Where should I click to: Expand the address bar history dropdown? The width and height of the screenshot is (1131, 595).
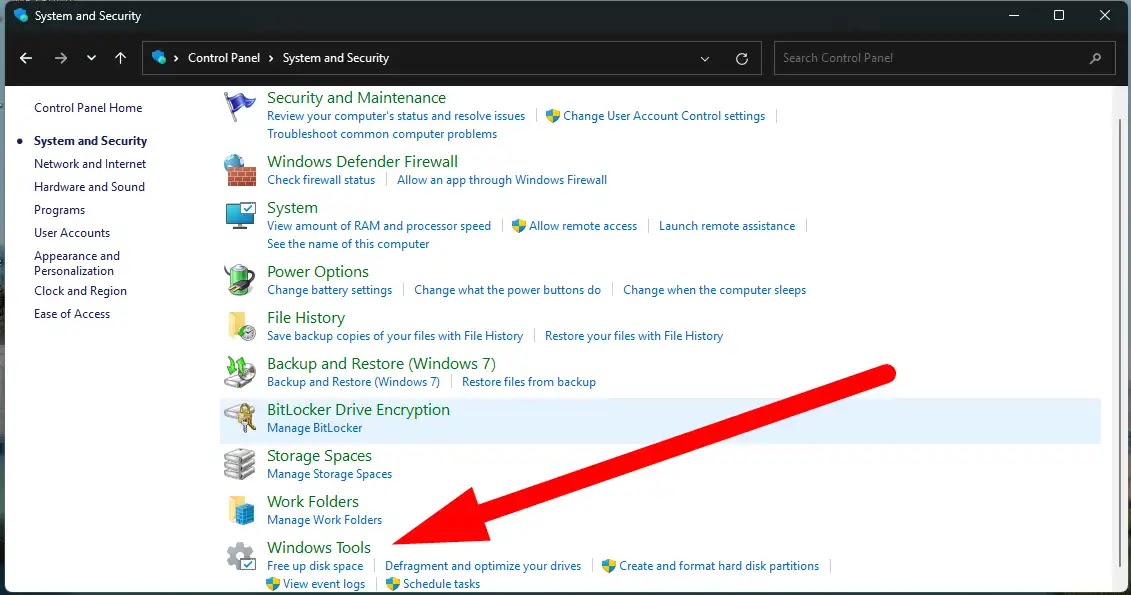705,58
